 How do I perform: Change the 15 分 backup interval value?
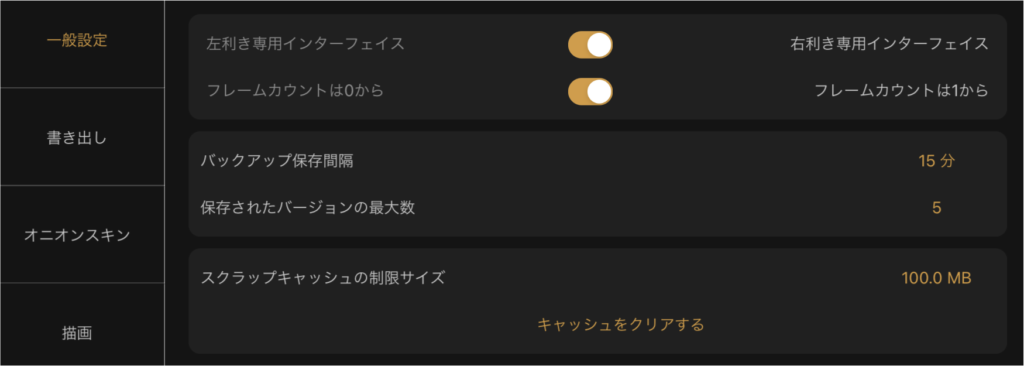click(936, 161)
